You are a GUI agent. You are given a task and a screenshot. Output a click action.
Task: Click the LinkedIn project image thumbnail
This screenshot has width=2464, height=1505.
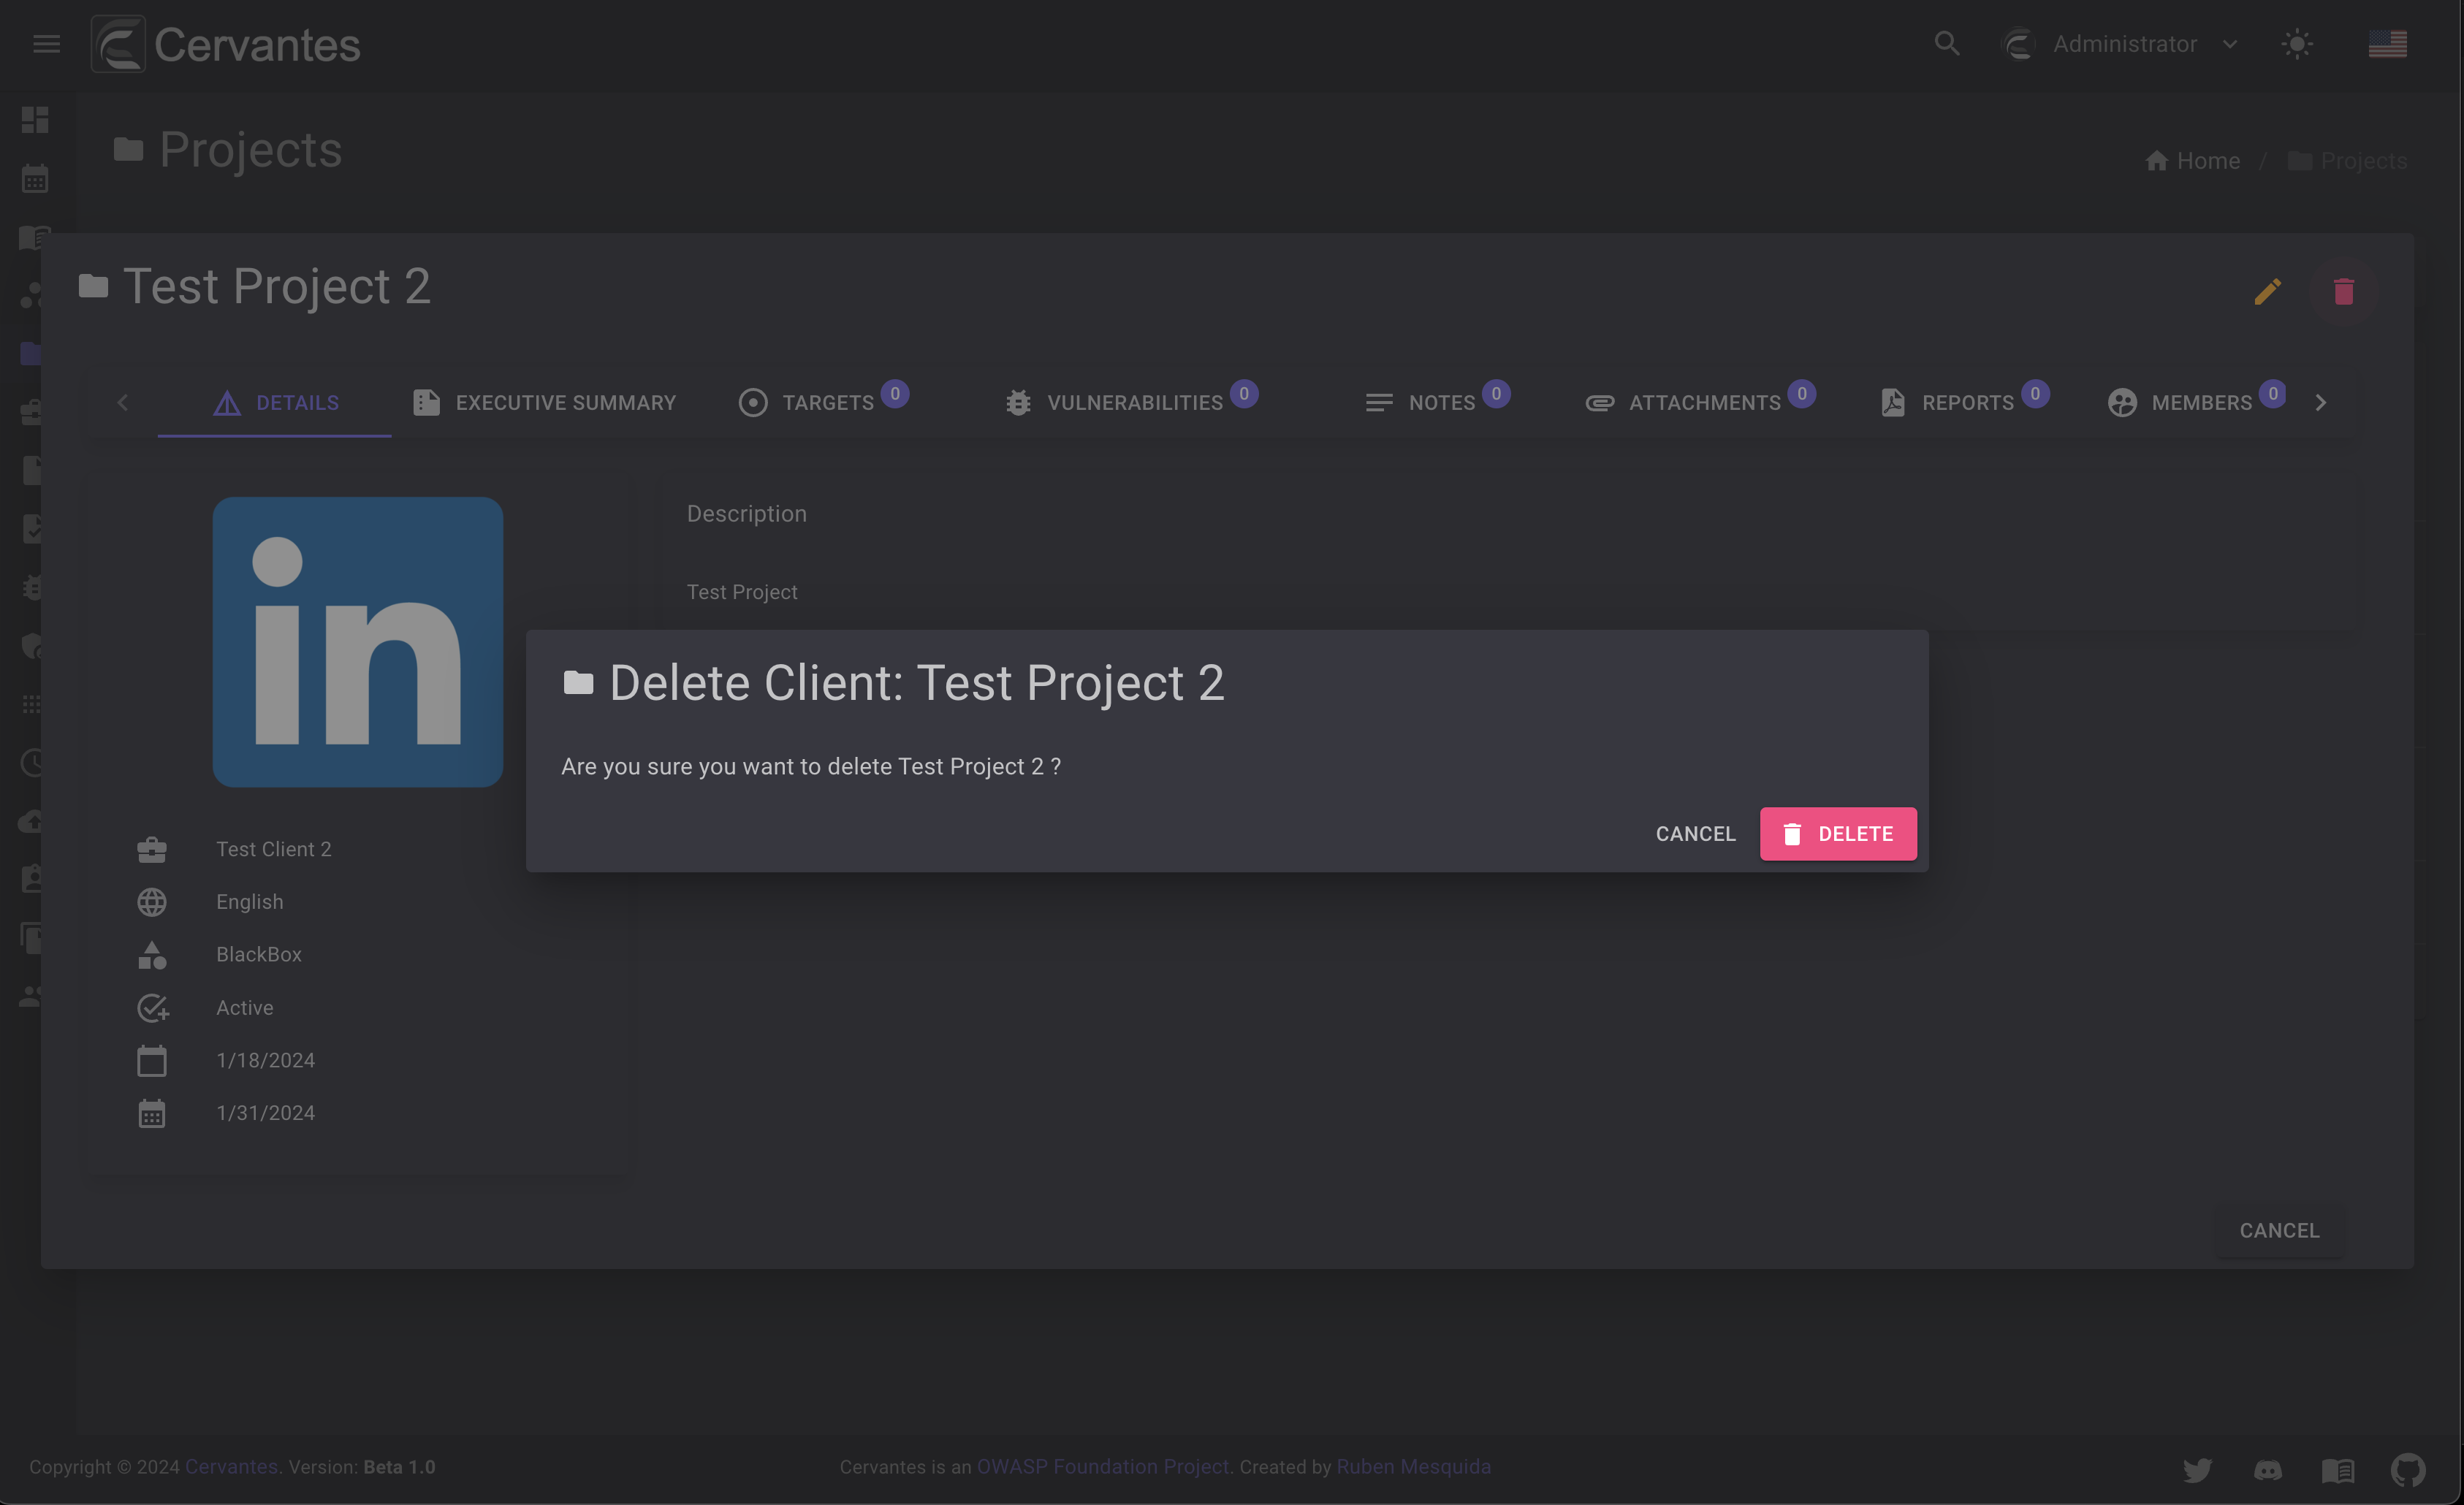(357, 642)
